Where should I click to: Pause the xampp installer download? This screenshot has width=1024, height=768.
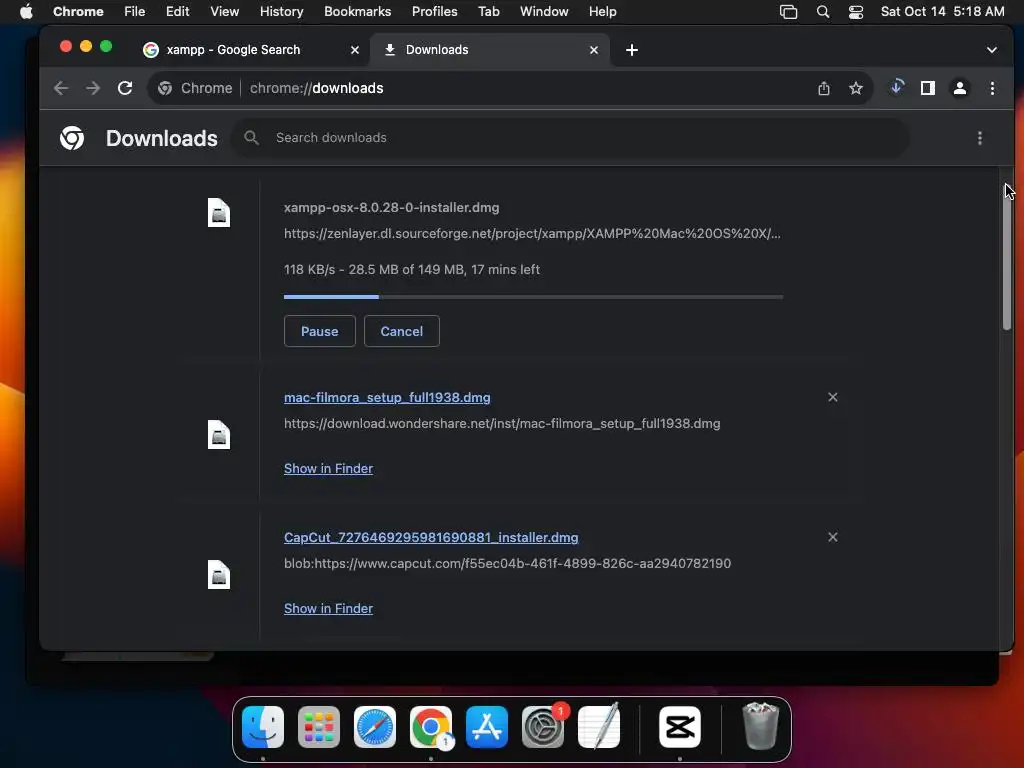[319, 331]
